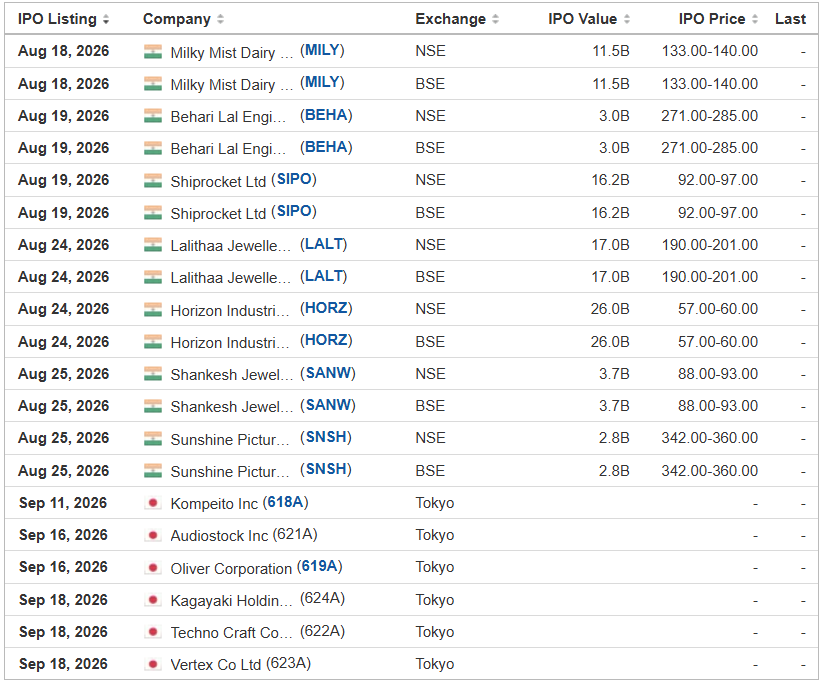This screenshot has width=822, height=682.
Task: Click India flag on Milky Mist NSE row
Action: point(153,51)
